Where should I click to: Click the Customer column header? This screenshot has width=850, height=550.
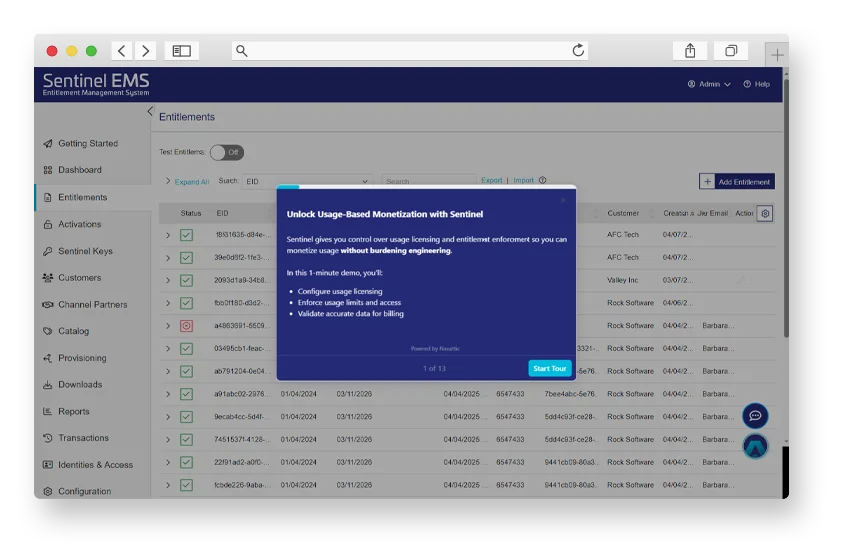click(623, 213)
